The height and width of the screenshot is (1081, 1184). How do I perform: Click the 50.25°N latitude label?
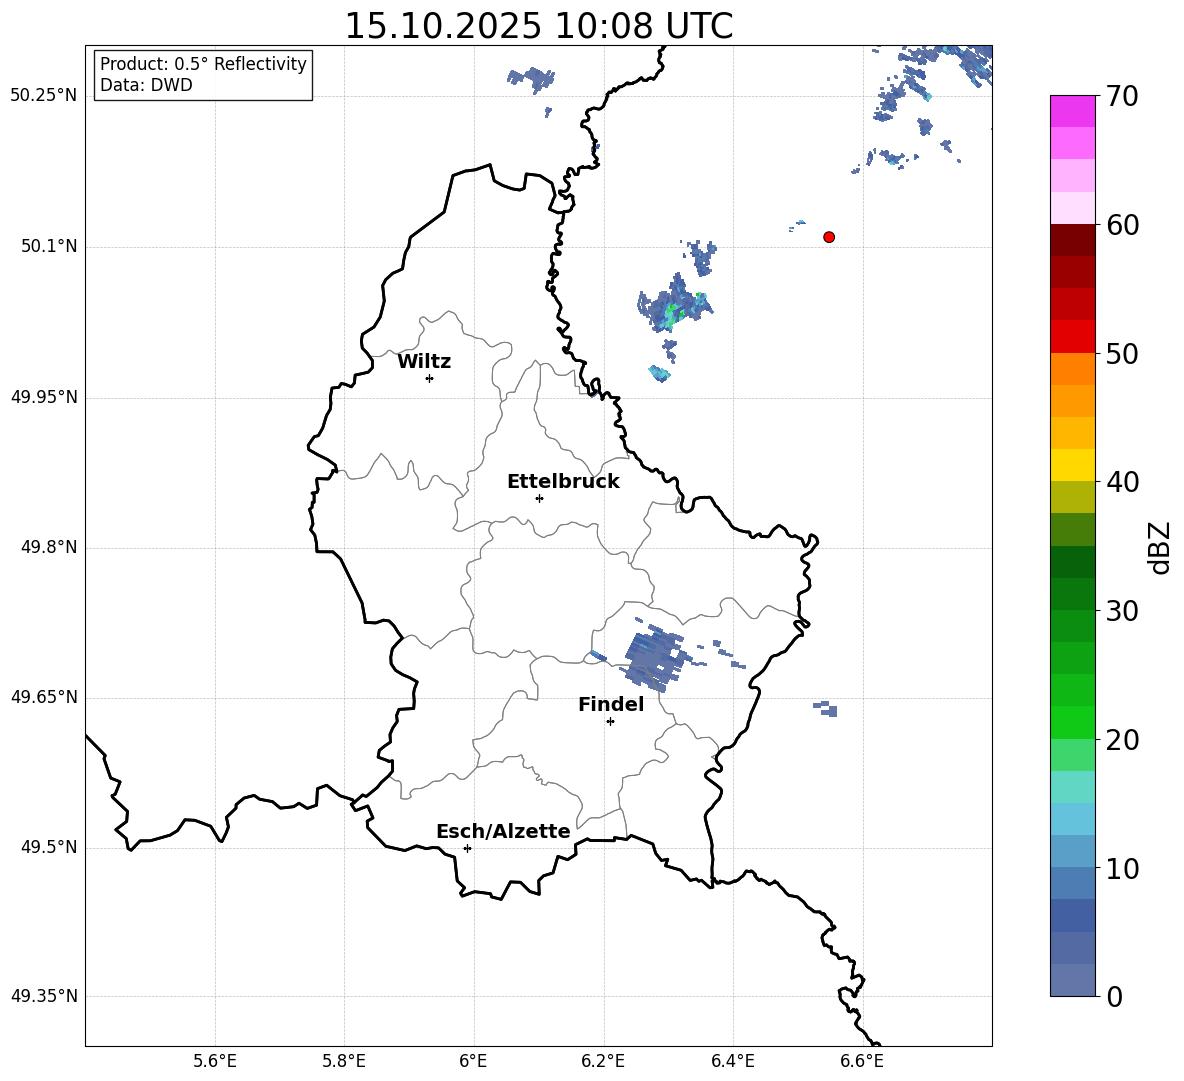(44, 96)
